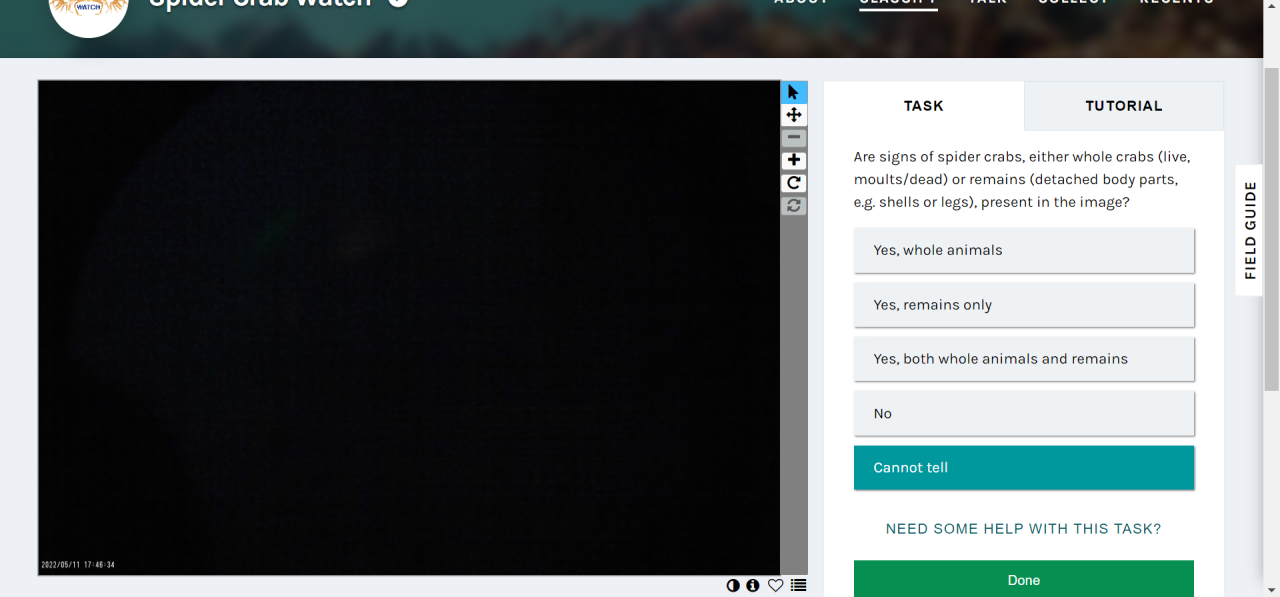Choose Yes, both whole animals and remains

coord(1024,359)
